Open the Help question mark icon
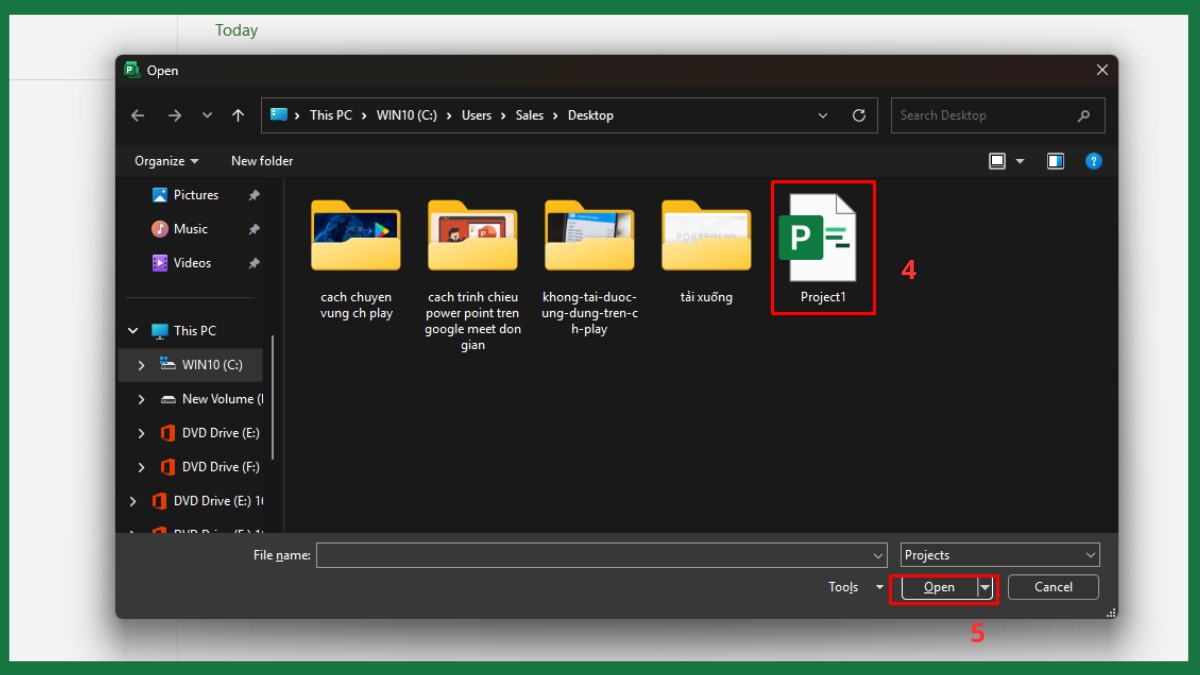1200x675 pixels. [1093, 161]
